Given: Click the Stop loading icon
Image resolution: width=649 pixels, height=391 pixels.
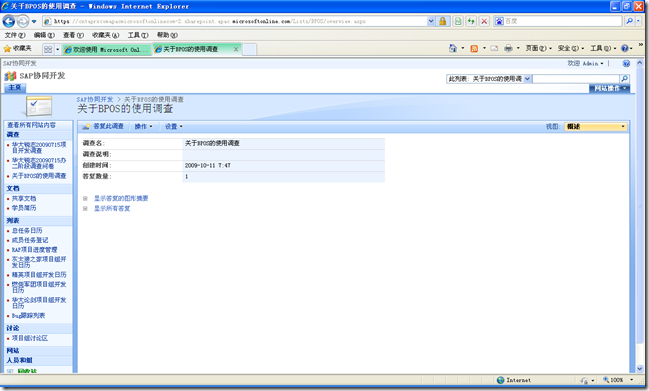Looking at the screenshot, I should click(x=484, y=21).
